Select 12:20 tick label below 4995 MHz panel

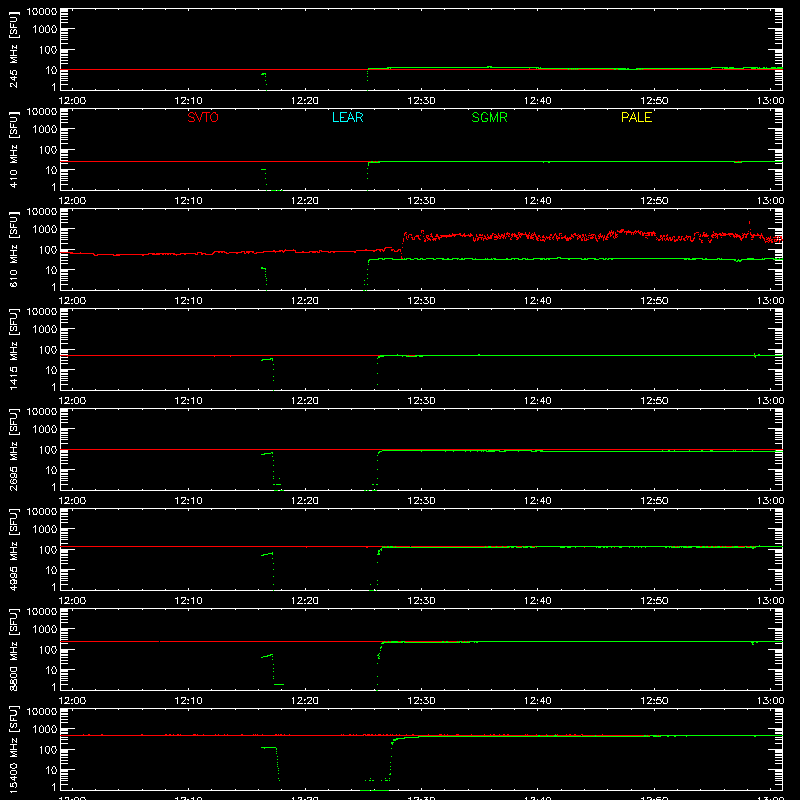[x=305, y=601]
